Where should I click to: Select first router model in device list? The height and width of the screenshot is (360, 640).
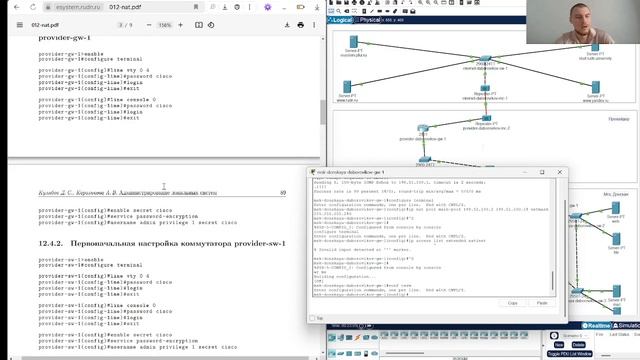point(384,336)
